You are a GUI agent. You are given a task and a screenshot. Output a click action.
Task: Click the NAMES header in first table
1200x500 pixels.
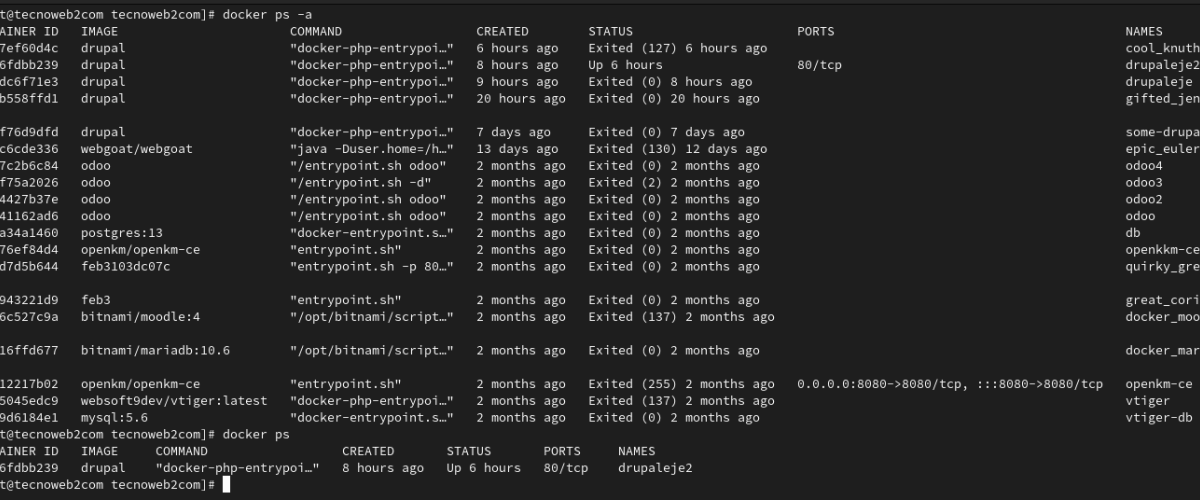pos(1144,31)
